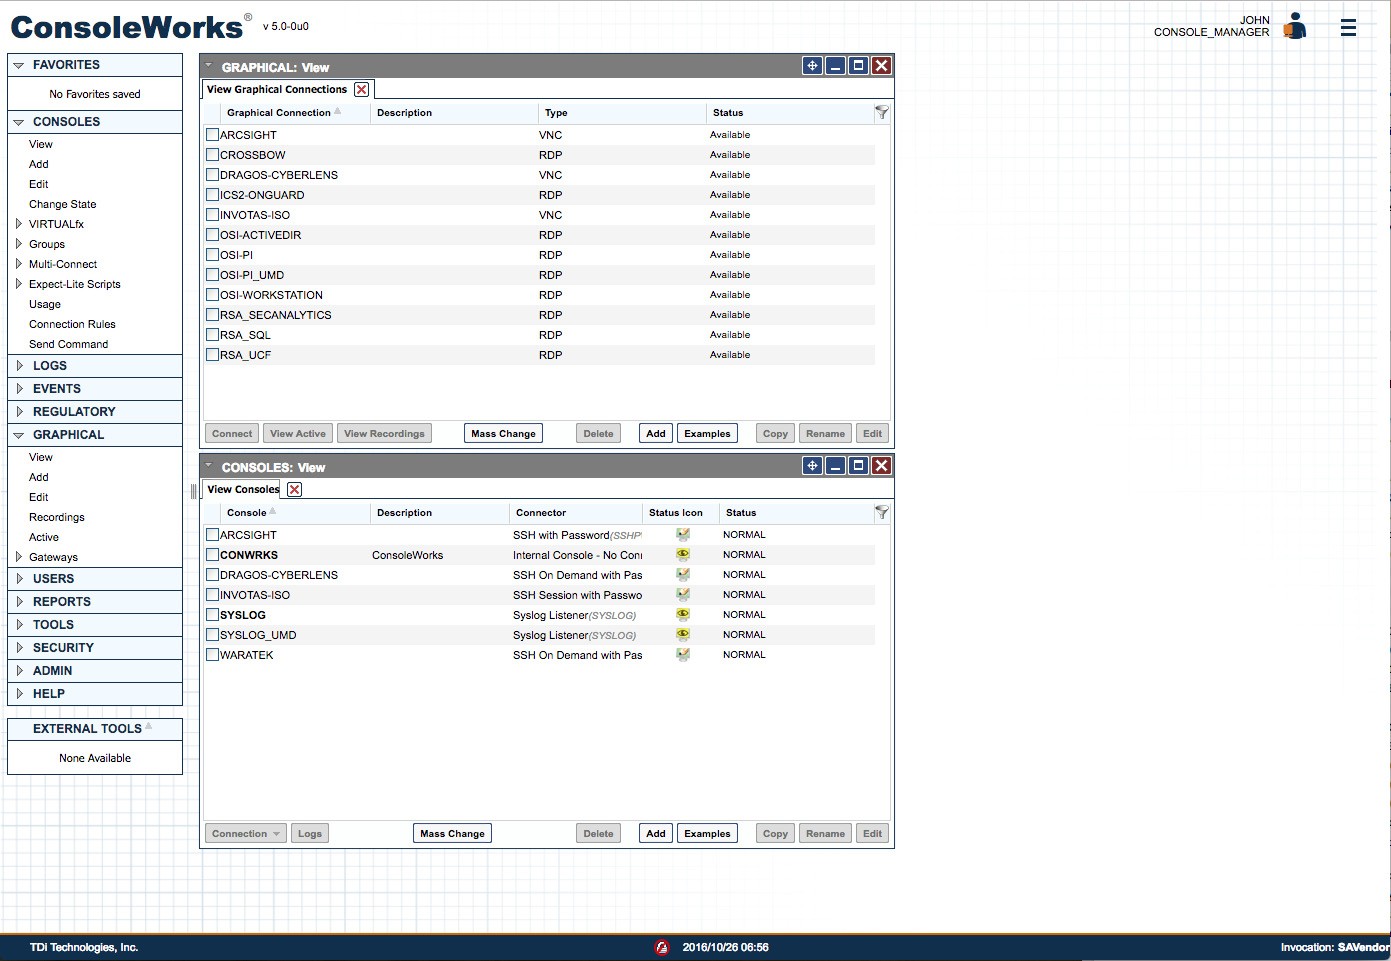
Task: Expand the EVENTS section
Action: pyautogui.click(x=19, y=388)
